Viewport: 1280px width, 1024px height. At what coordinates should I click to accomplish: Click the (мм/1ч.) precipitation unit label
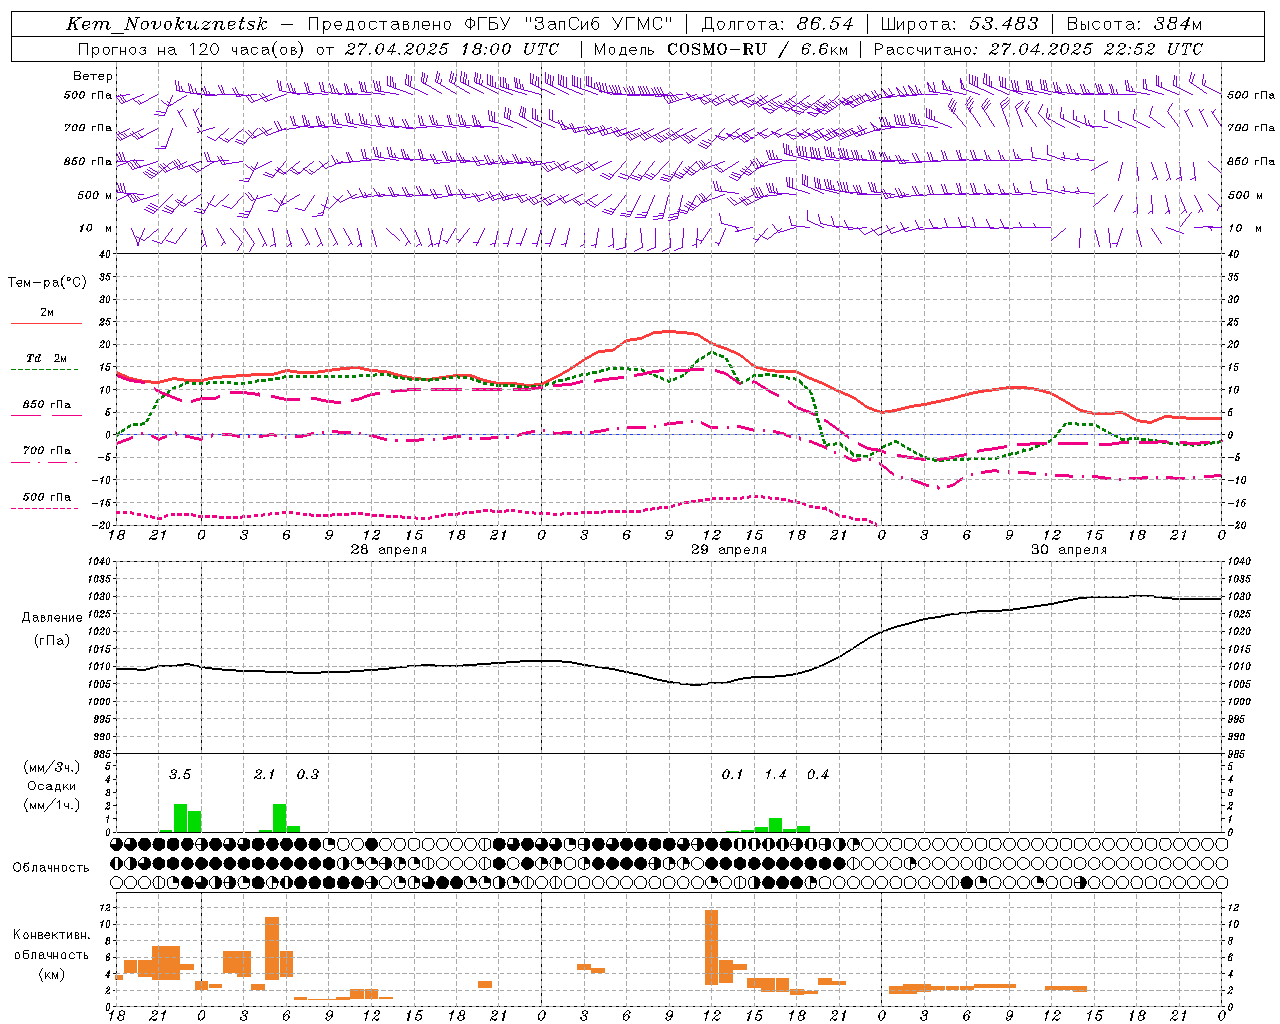(x=52, y=805)
